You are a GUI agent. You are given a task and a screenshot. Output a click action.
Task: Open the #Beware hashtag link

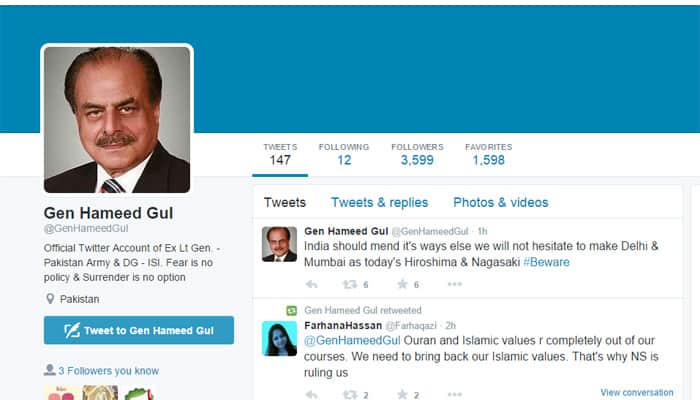546,262
